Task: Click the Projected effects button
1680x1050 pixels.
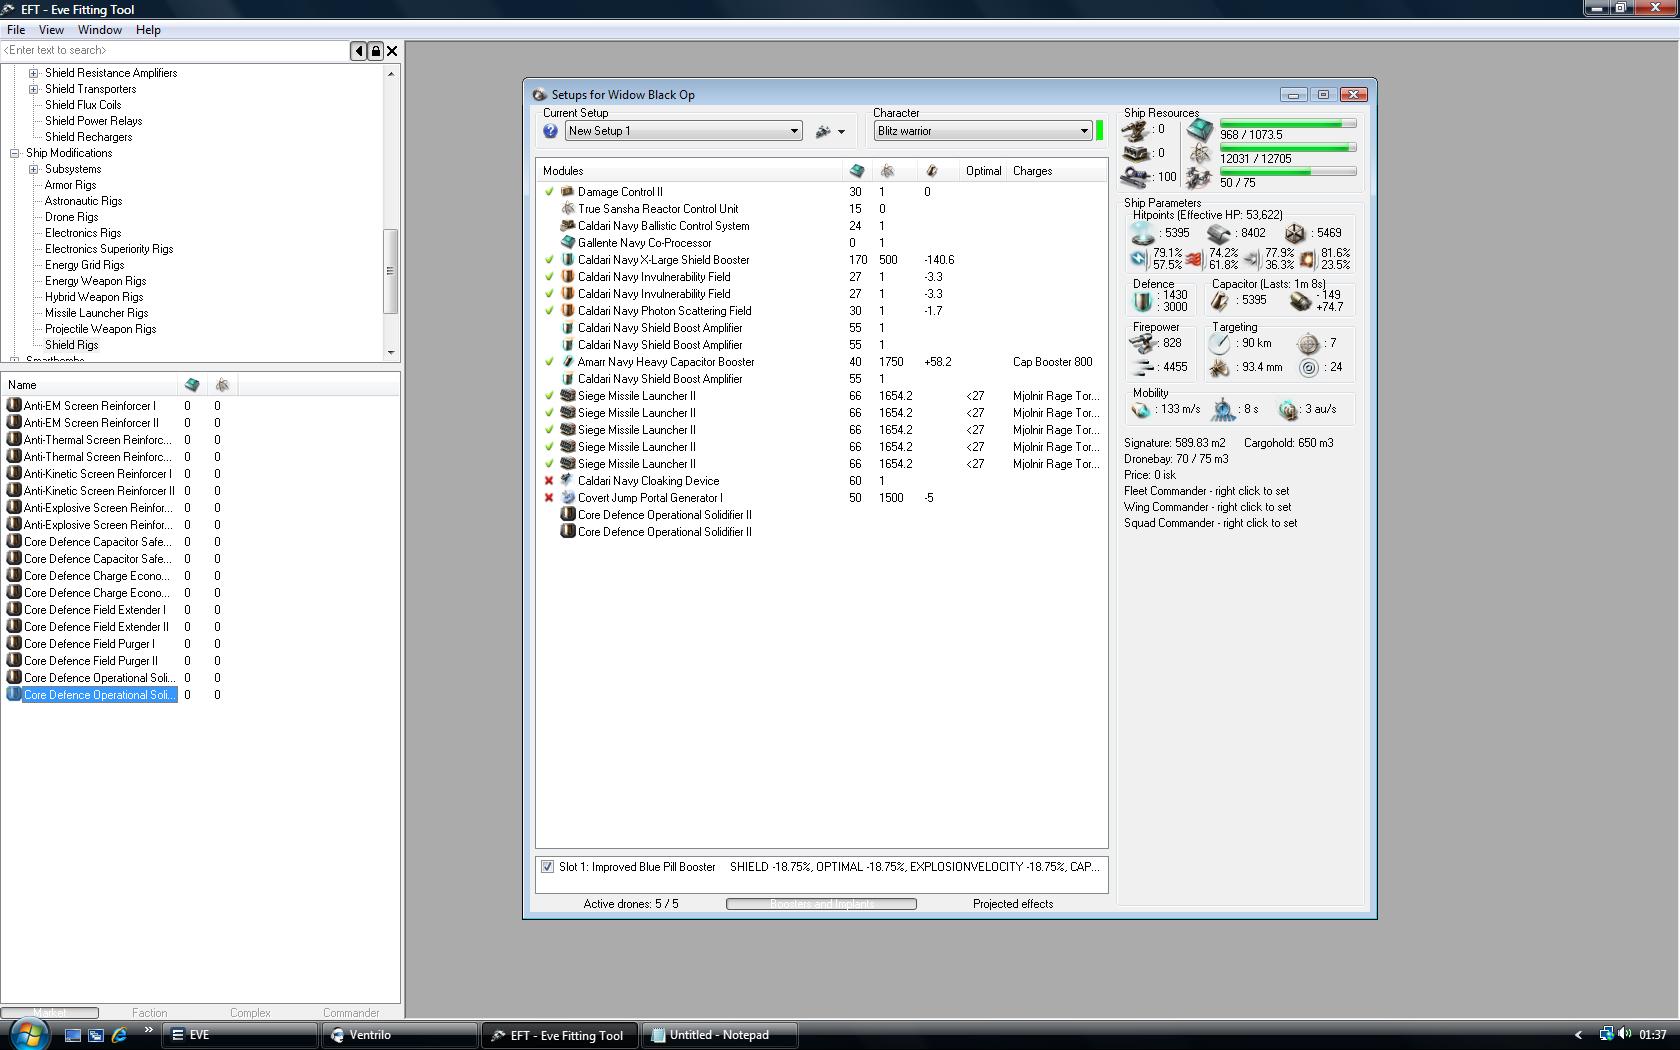Action: pos(1013,904)
